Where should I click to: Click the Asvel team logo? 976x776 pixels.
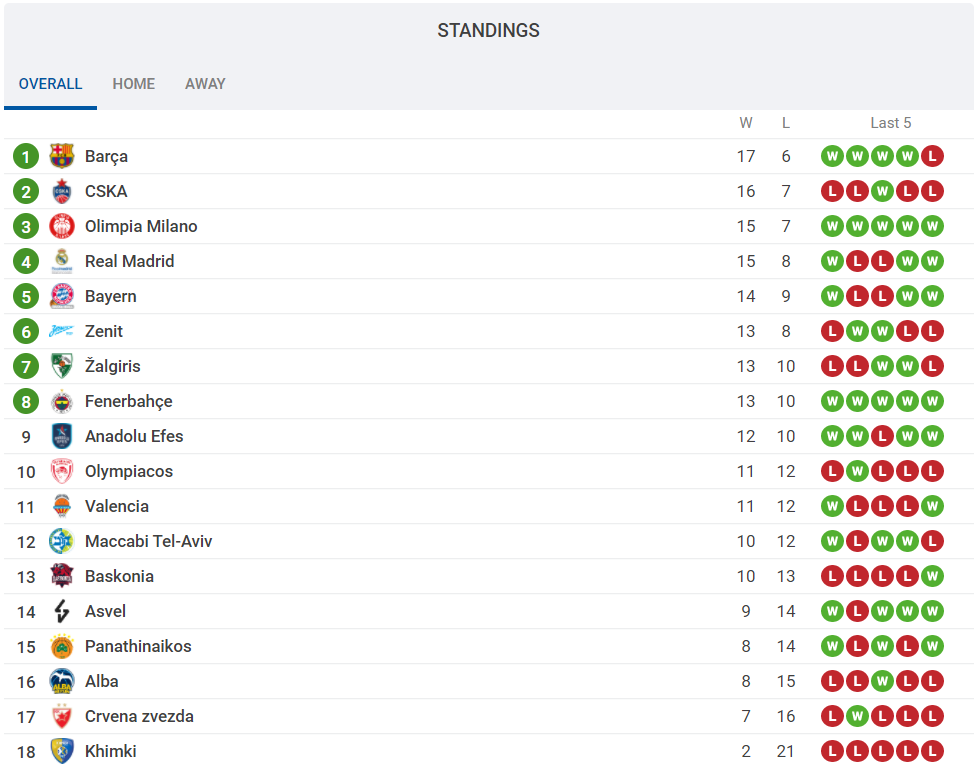[62, 611]
